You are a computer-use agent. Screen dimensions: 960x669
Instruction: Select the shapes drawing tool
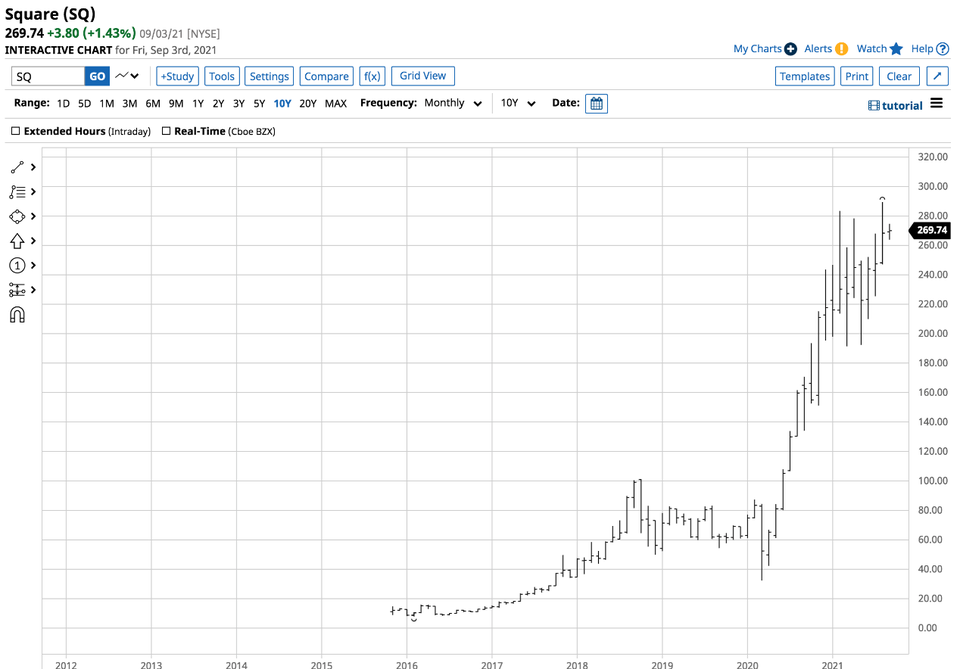click(x=17, y=217)
